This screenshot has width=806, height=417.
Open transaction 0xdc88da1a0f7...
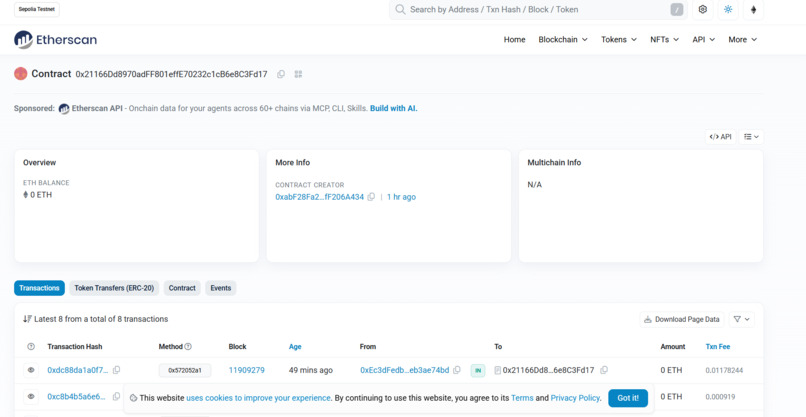point(78,370)
